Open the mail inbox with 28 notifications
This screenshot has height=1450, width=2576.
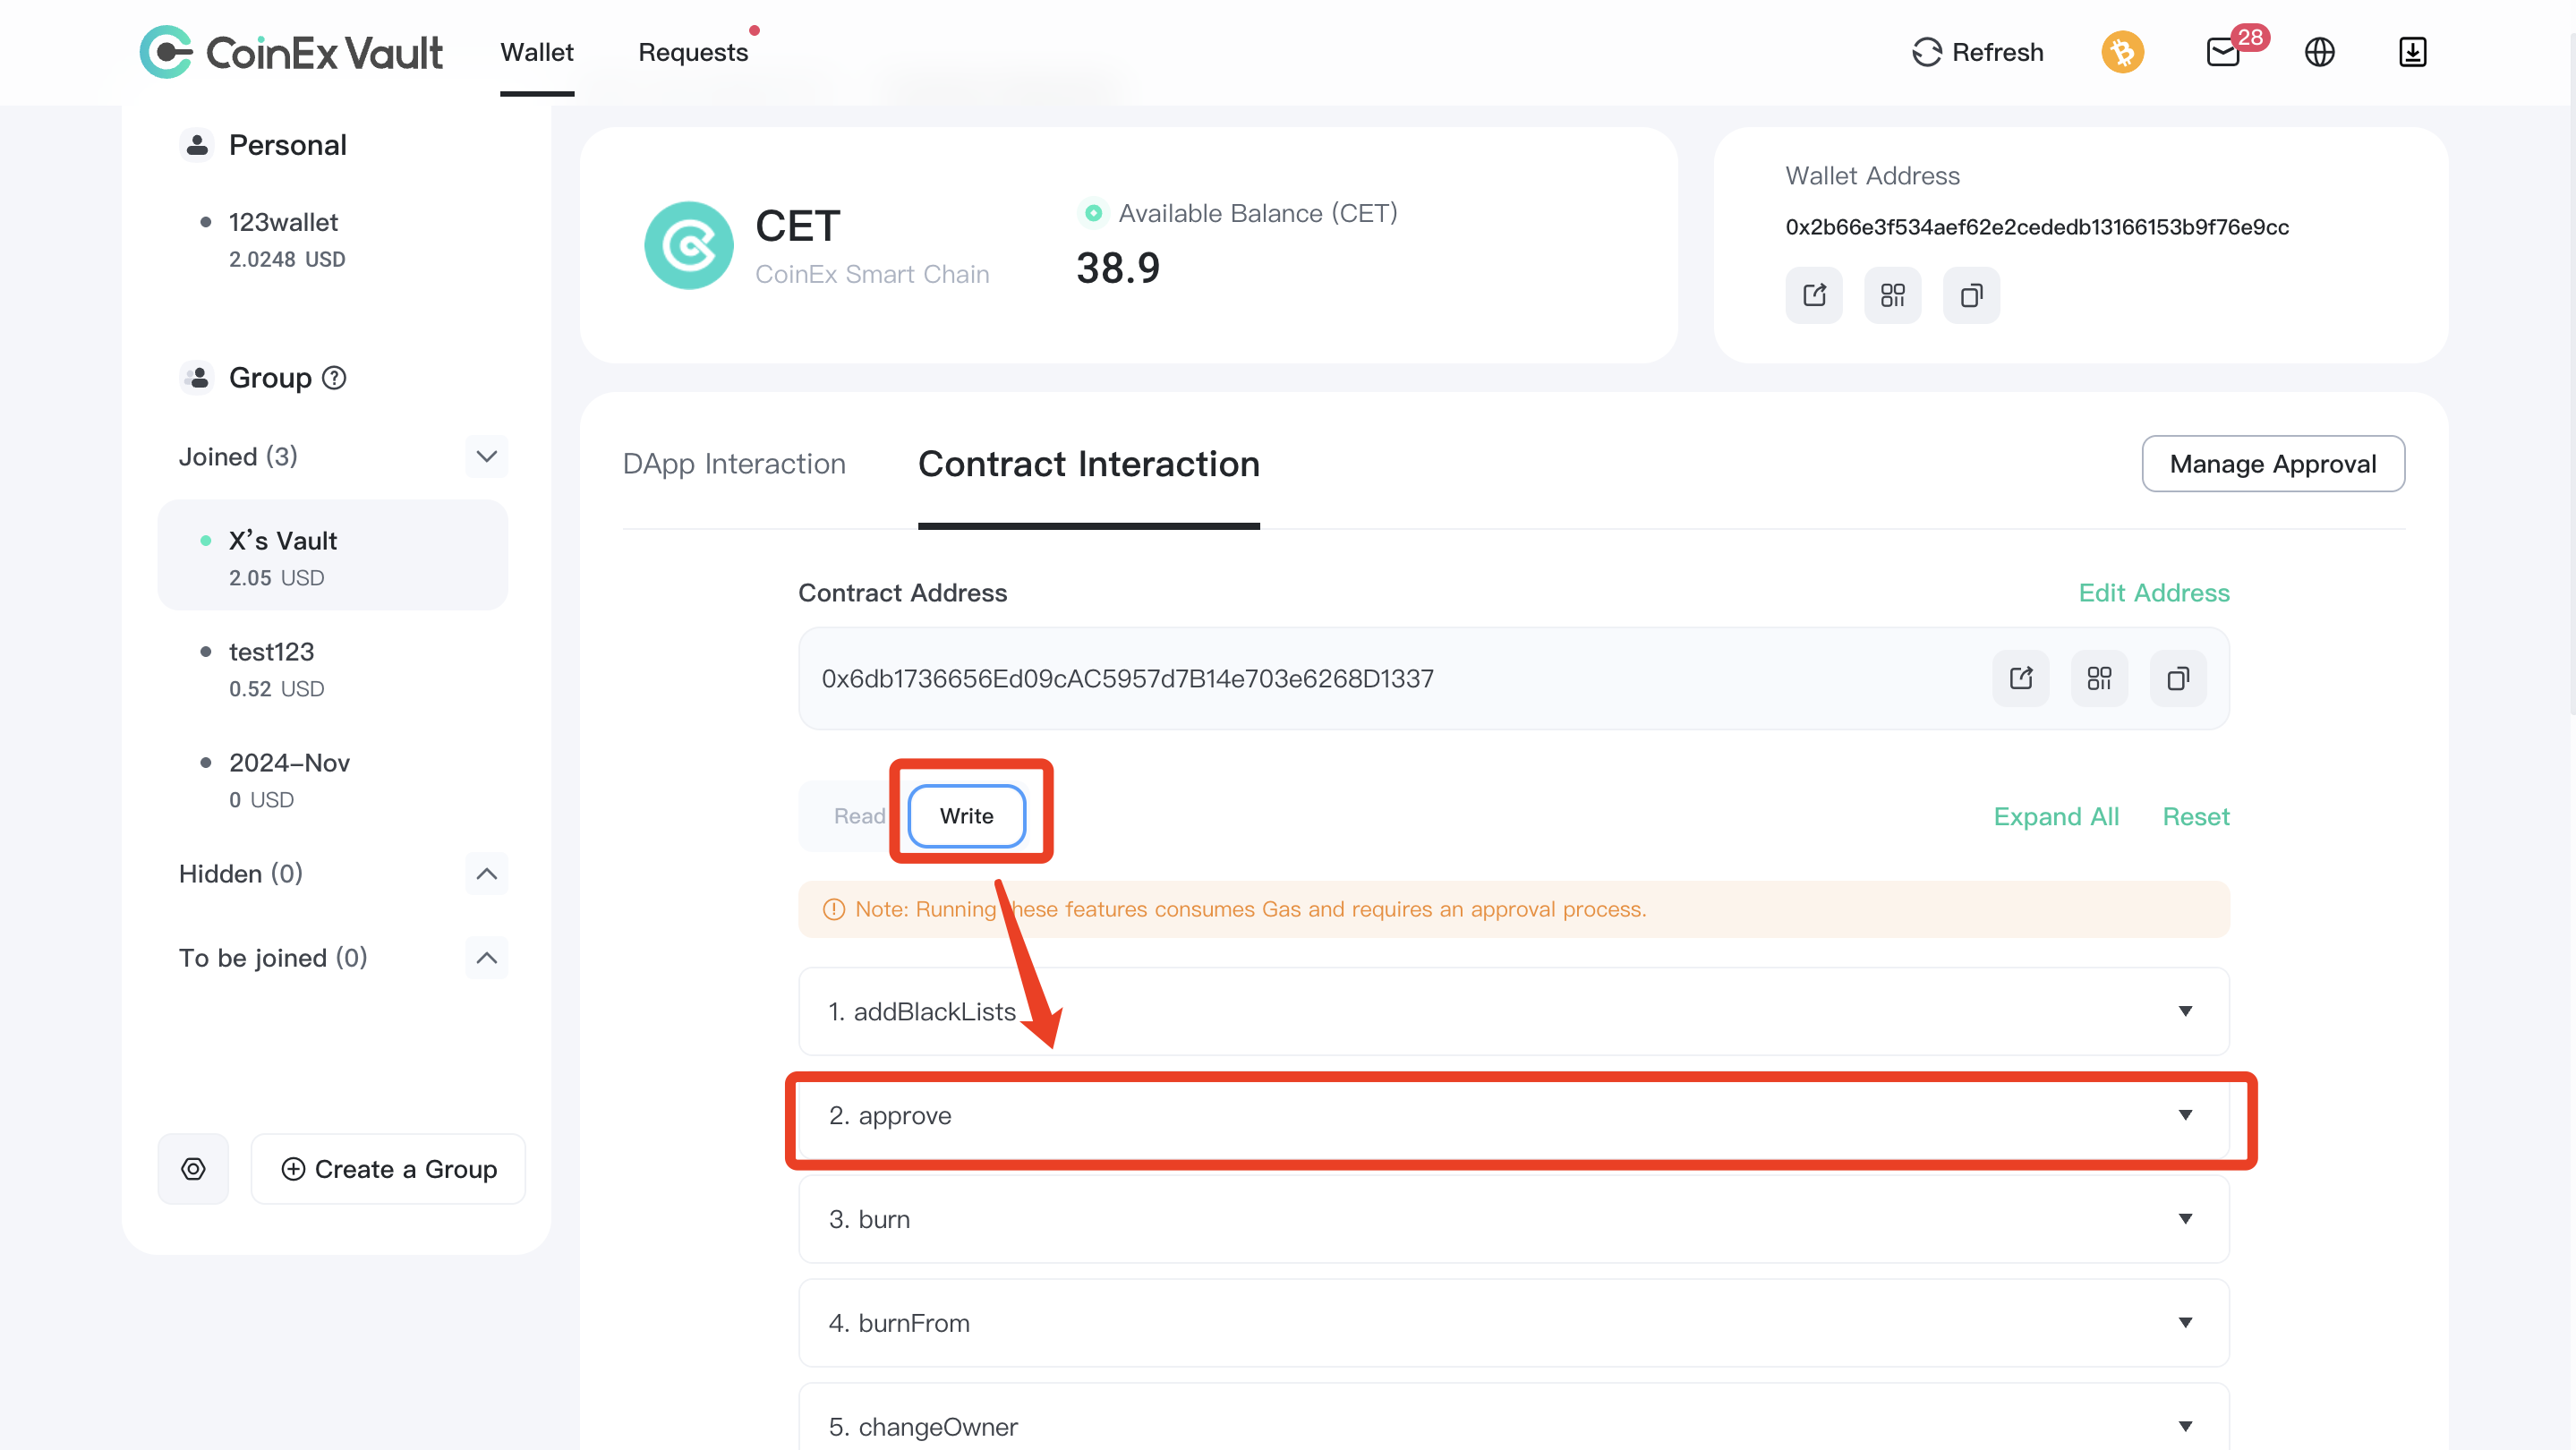coord(2224,52)
